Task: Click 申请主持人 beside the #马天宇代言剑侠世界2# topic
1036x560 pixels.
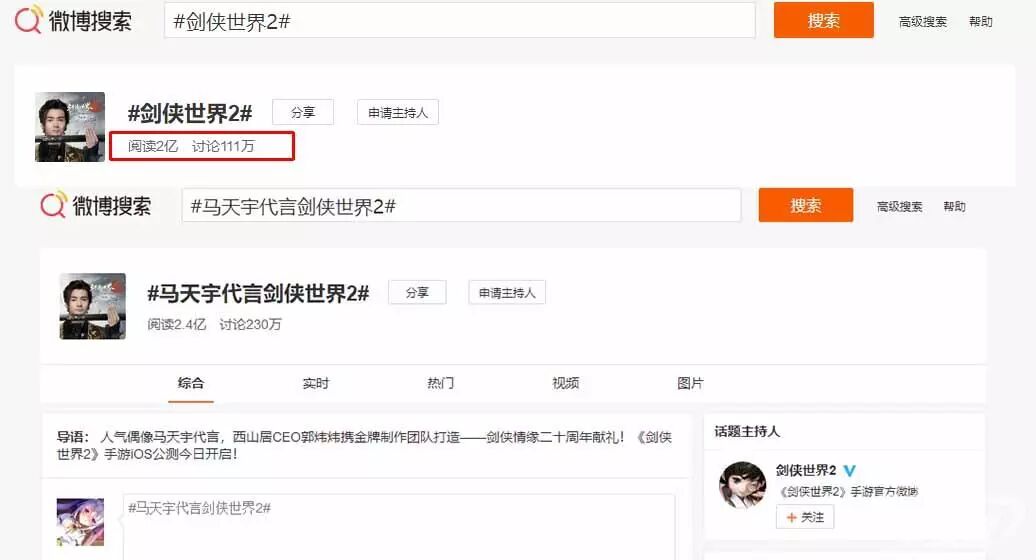Action: pyautogui.click(x=507, y=293)
